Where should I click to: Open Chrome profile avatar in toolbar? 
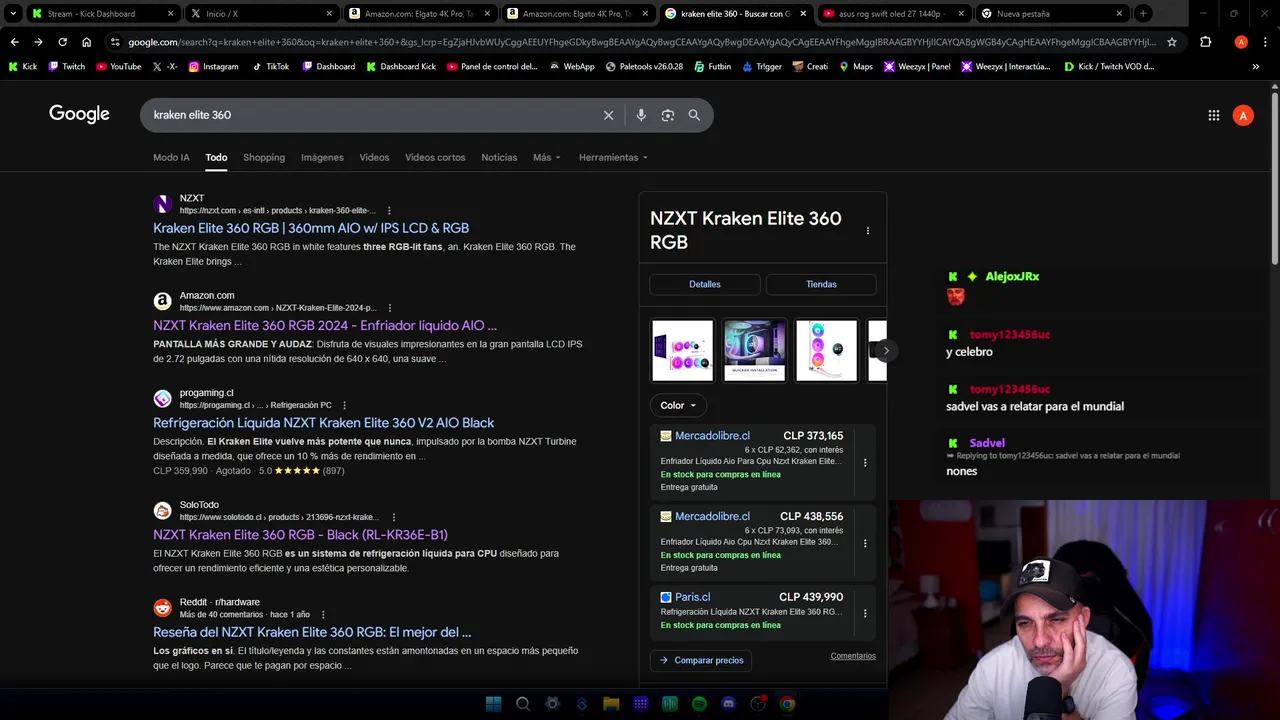click(1241, 42)
